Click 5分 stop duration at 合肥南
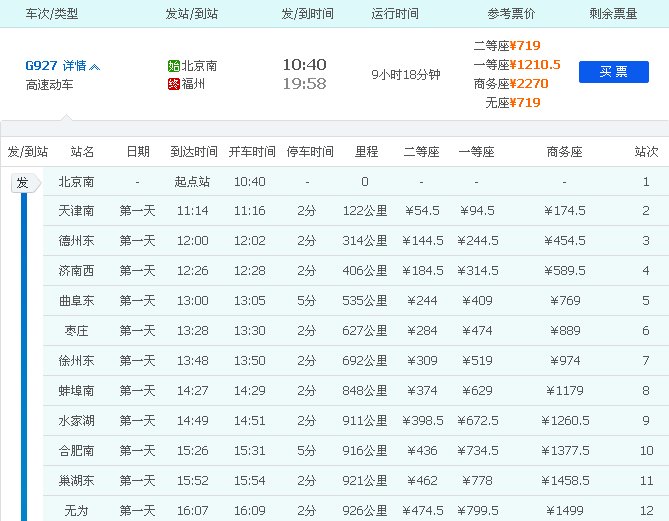This screenshot has height=521, width=669. click(307, 451)
